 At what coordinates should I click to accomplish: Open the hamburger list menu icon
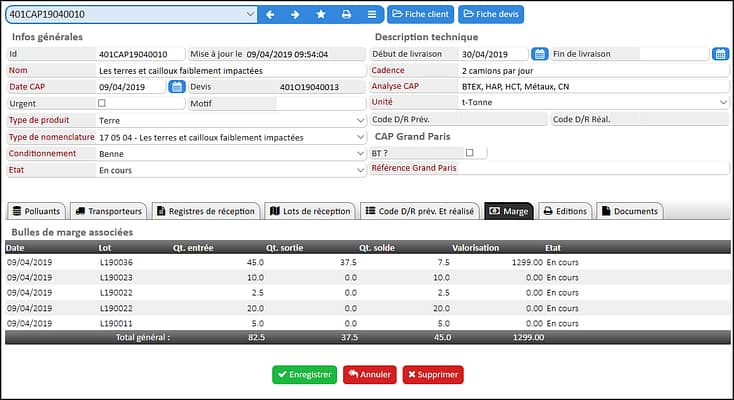click(x=372, y=15)
